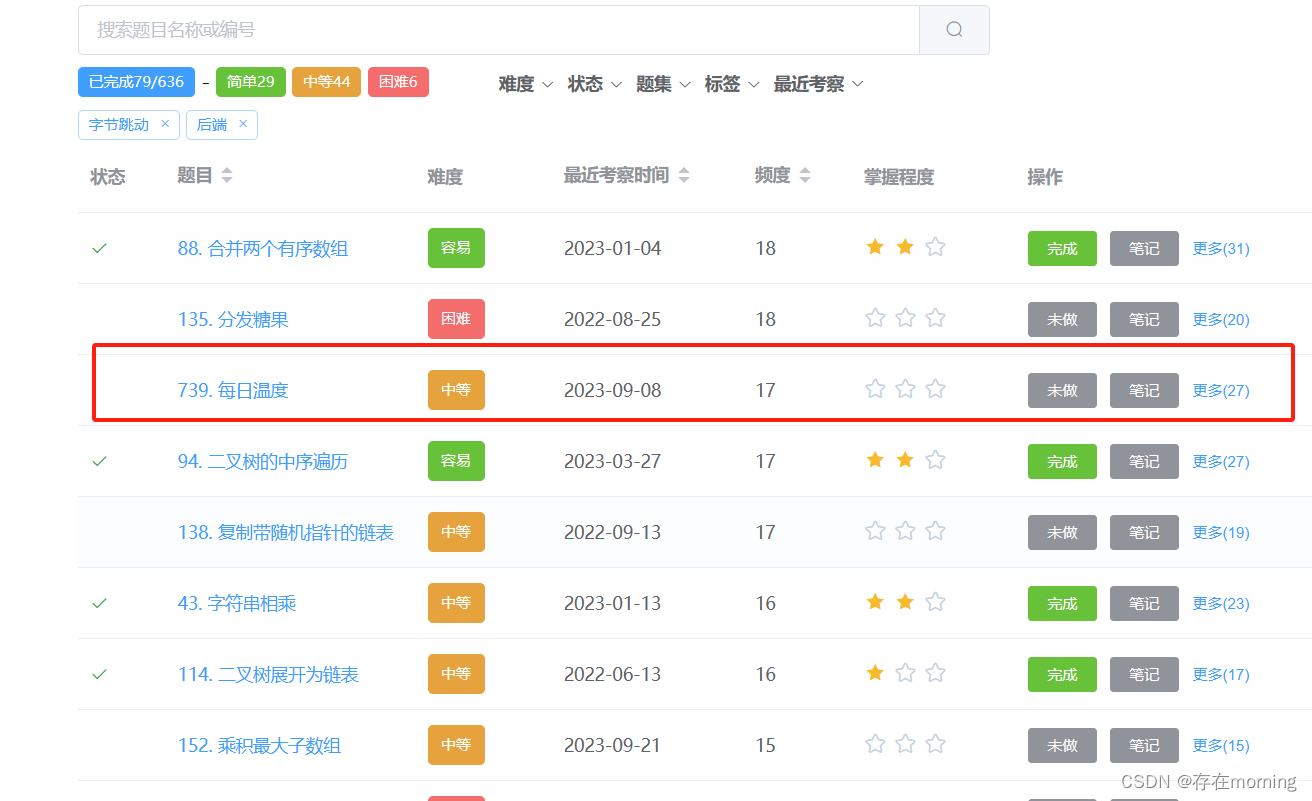
Task: Open 笔记 for 152. 乘积最大子数组
Action: coord(1144,746)
